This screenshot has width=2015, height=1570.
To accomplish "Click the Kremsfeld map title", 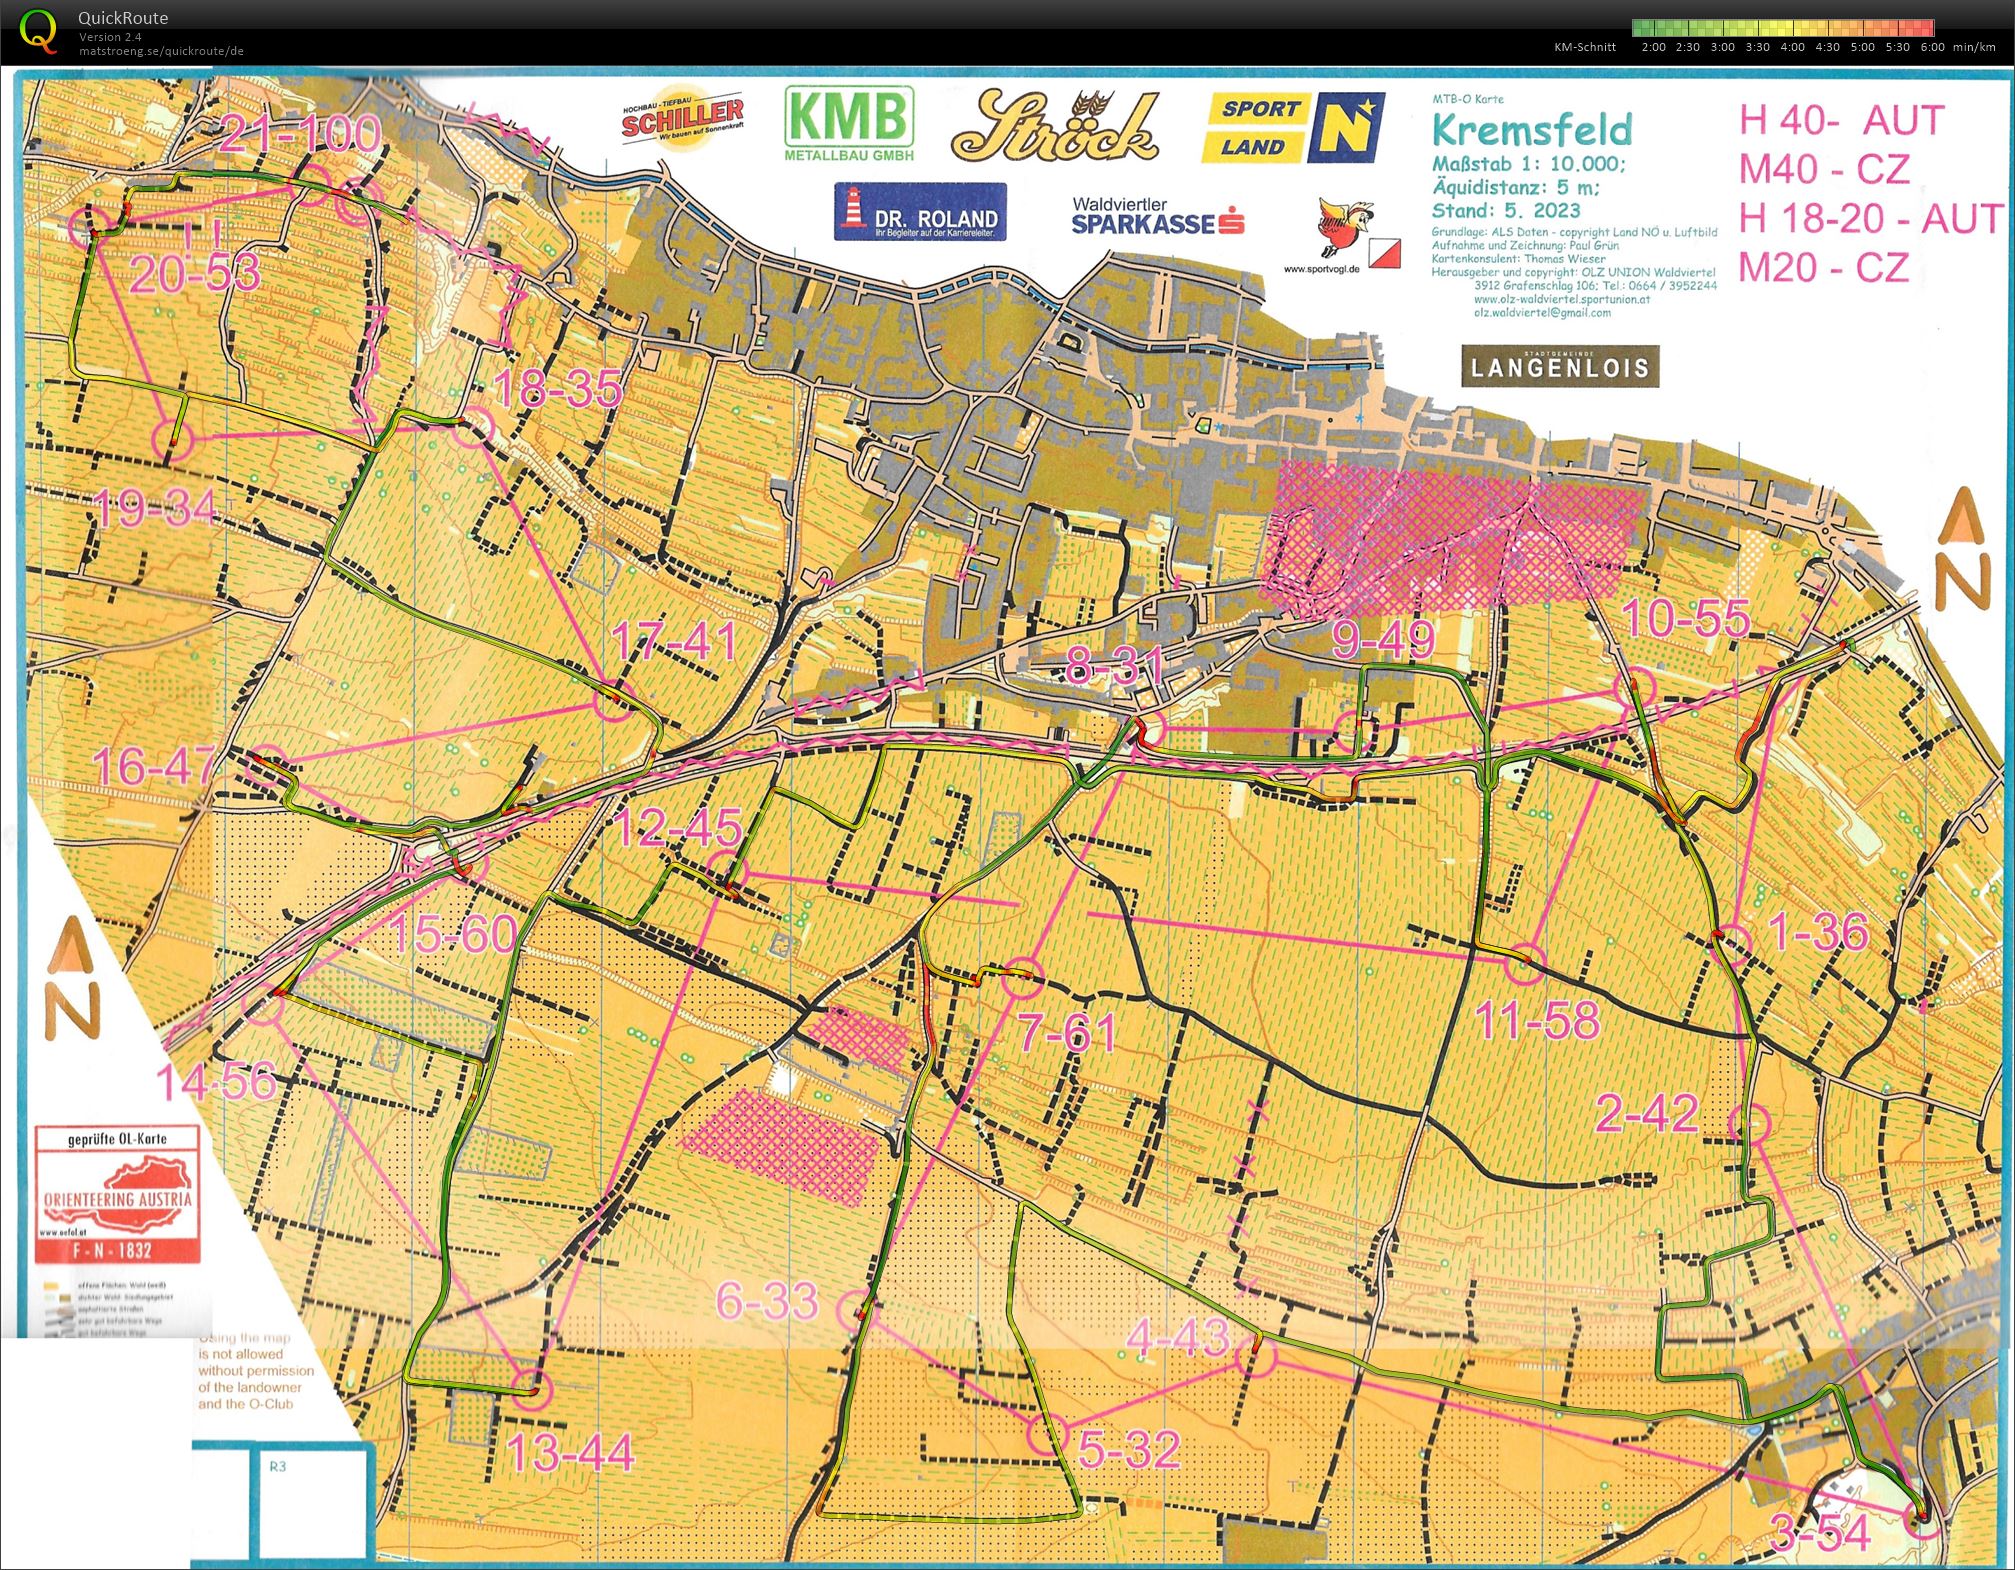I will pyautogui.click(x=1532, y=130).
